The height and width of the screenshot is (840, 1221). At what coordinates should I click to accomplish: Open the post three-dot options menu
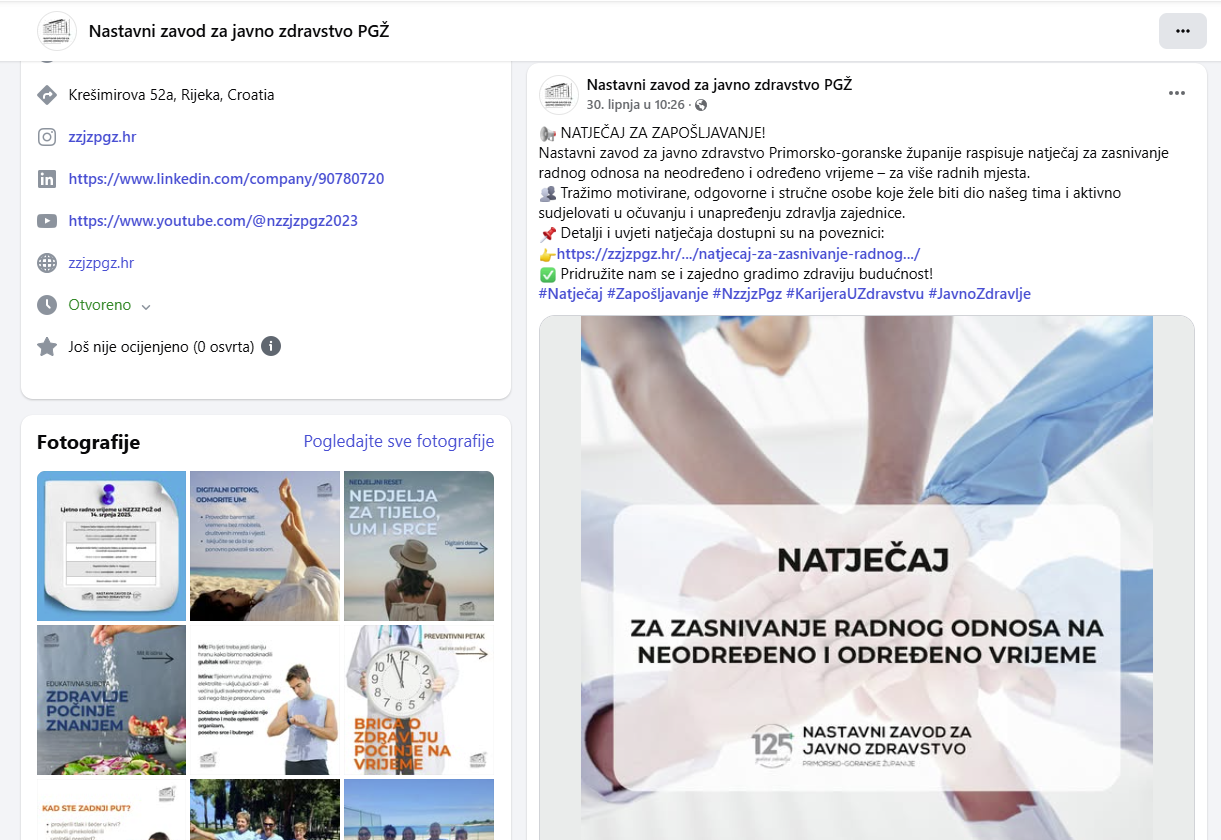[1177, 93]
